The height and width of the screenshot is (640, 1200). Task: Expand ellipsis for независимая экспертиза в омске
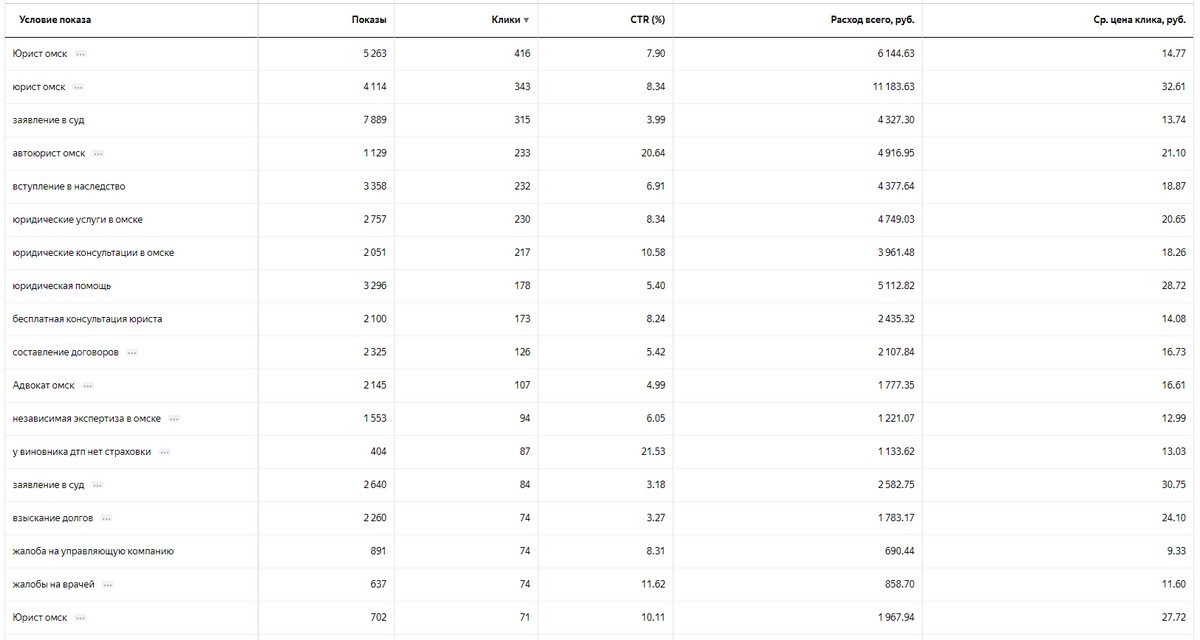pos(174,419)
